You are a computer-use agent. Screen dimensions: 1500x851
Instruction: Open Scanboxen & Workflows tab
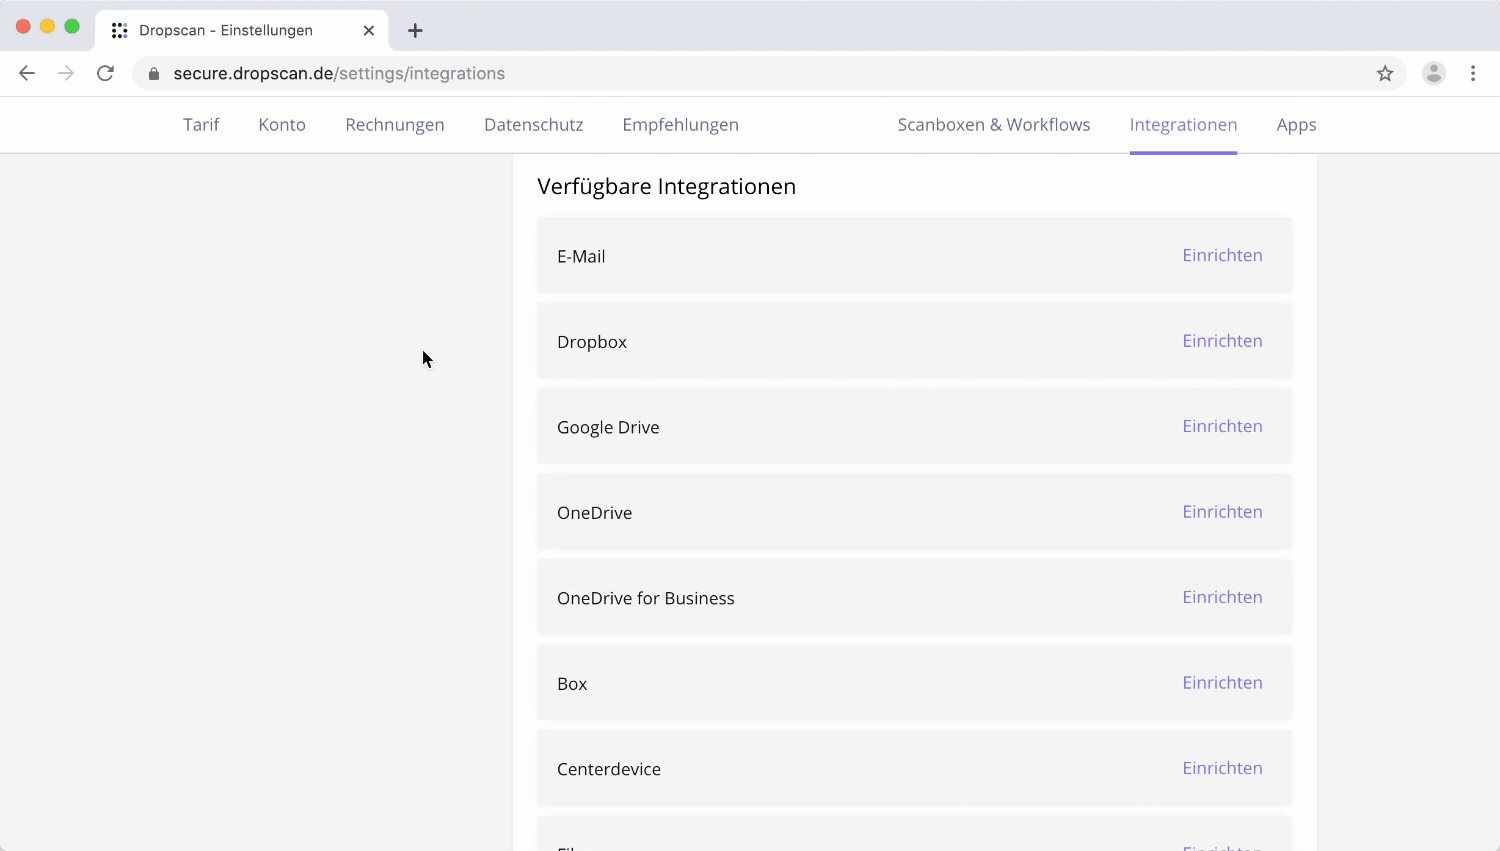click(x=993, y=125)
